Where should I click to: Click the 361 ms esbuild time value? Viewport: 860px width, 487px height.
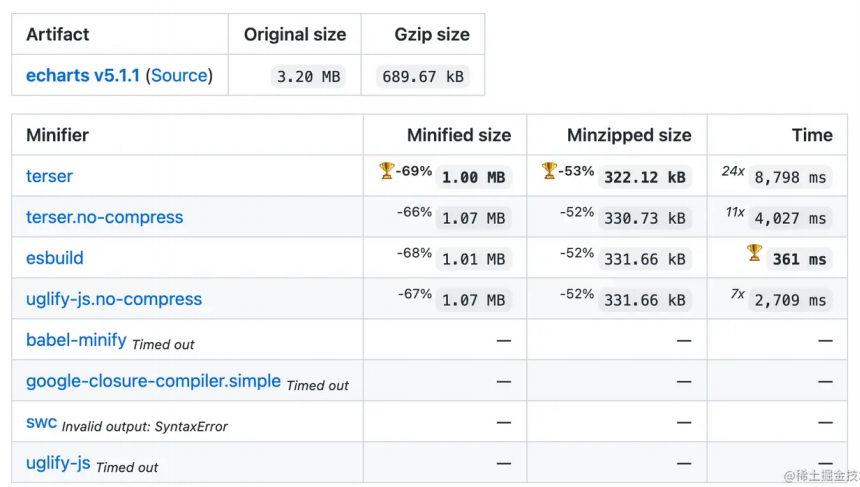[x=799, y=259]
